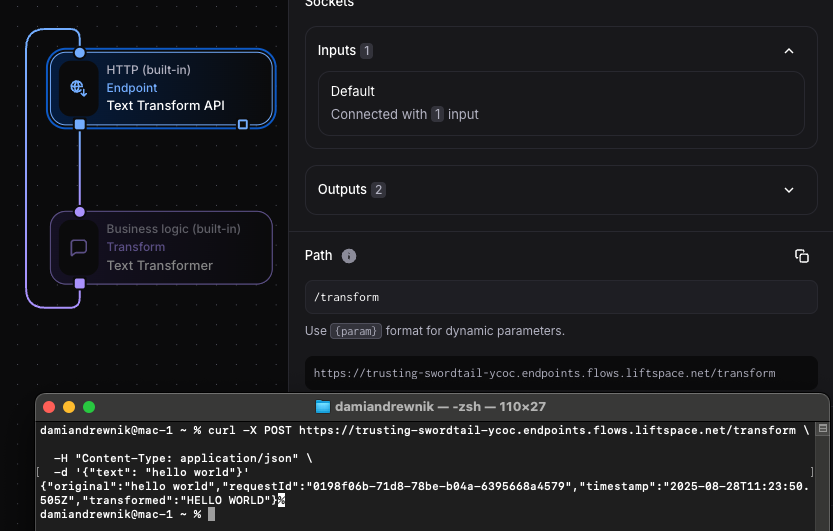Click the bottom output socket of Transform node
Viewport: 833px width, 531px height.
(x=80, y=284)
